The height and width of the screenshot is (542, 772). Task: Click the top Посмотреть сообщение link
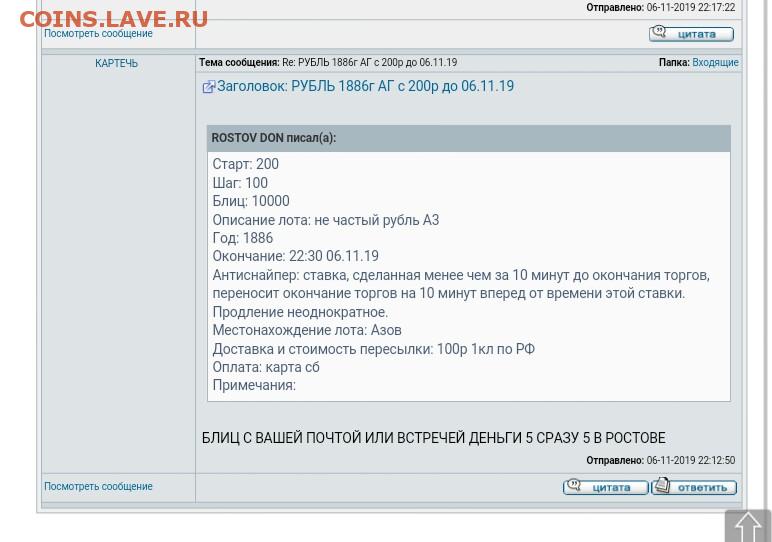click(x=98, y=33)
